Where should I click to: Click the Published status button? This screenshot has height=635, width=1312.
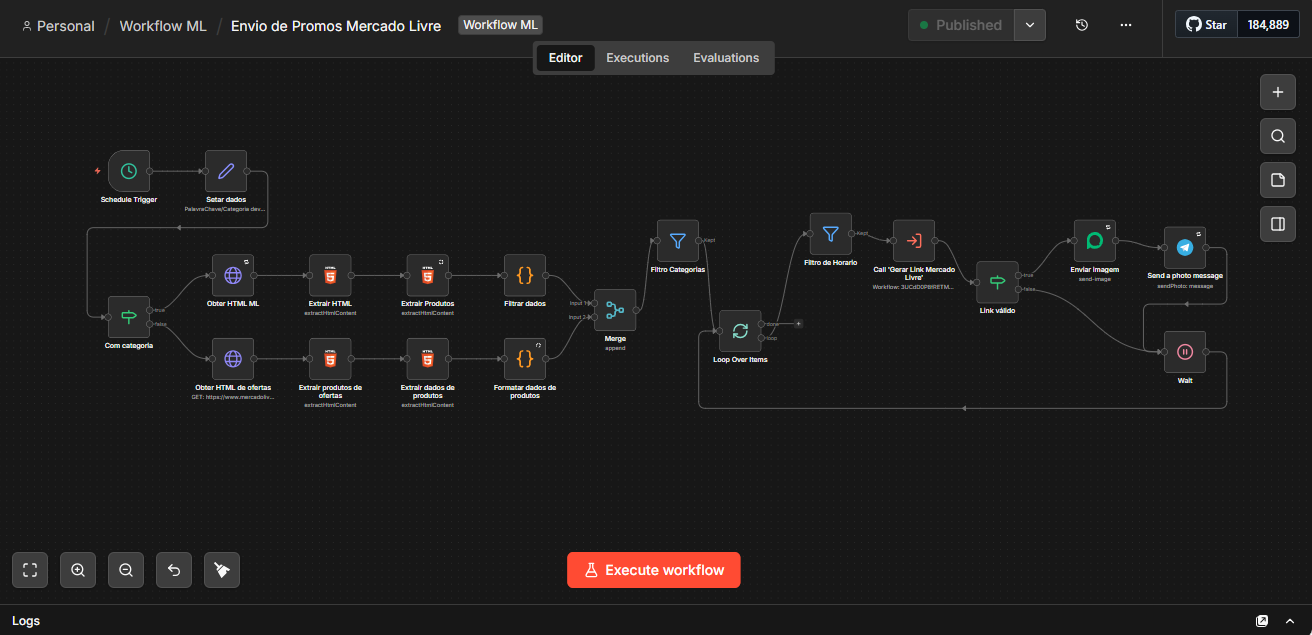click(961, 25)
